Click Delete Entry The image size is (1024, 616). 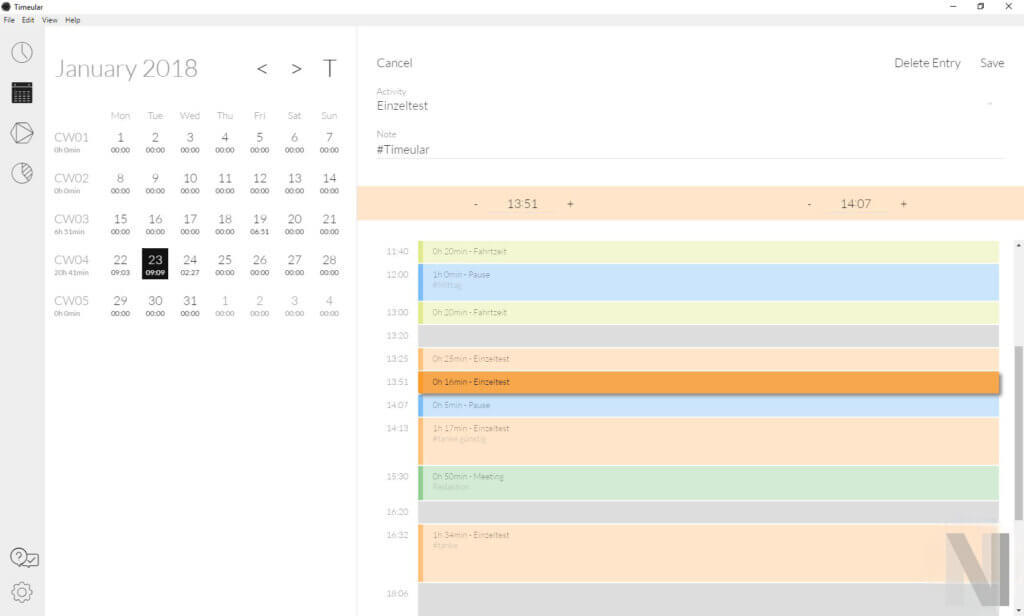(x=927, y=63)
